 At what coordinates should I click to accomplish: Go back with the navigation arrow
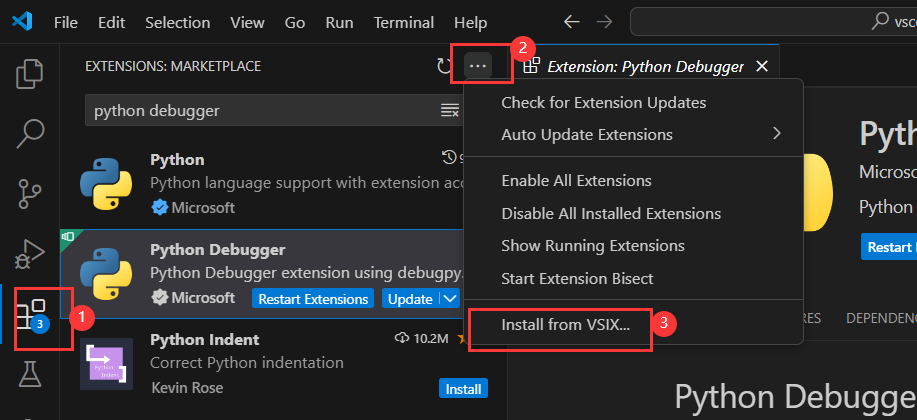coord(571,22)
